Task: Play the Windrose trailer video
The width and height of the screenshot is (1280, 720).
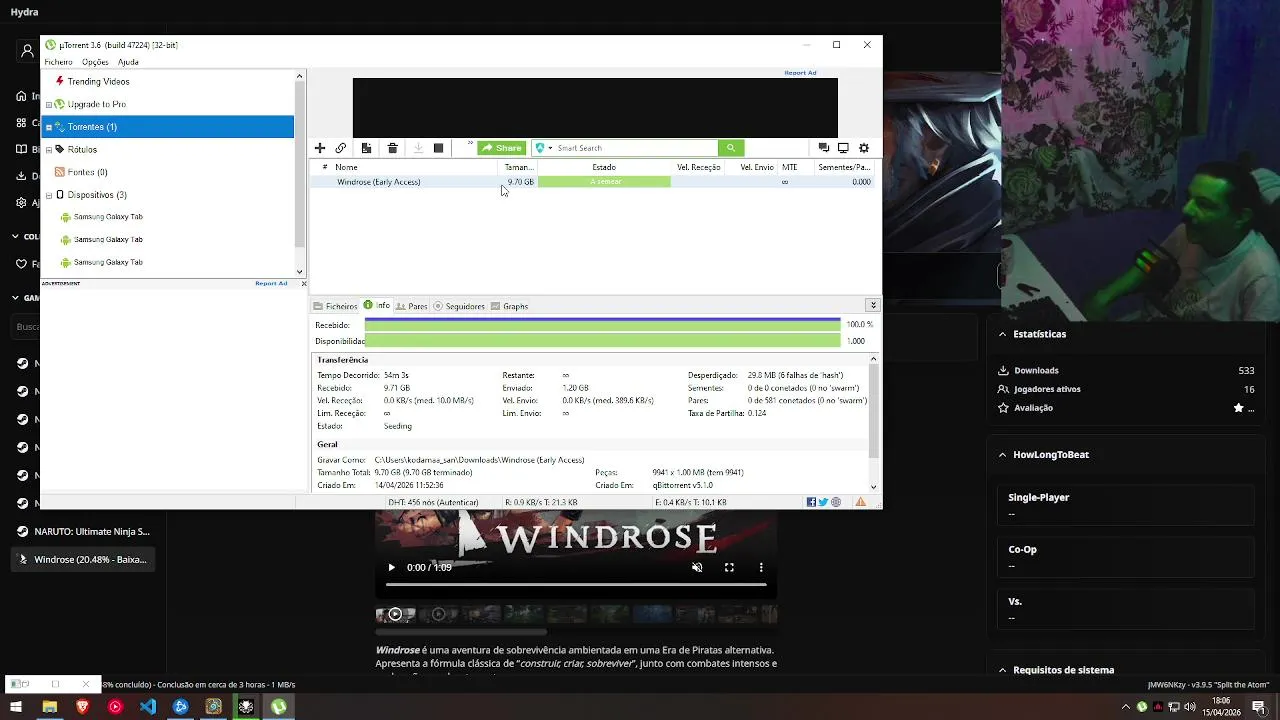Action: click(x=391, y=567)
